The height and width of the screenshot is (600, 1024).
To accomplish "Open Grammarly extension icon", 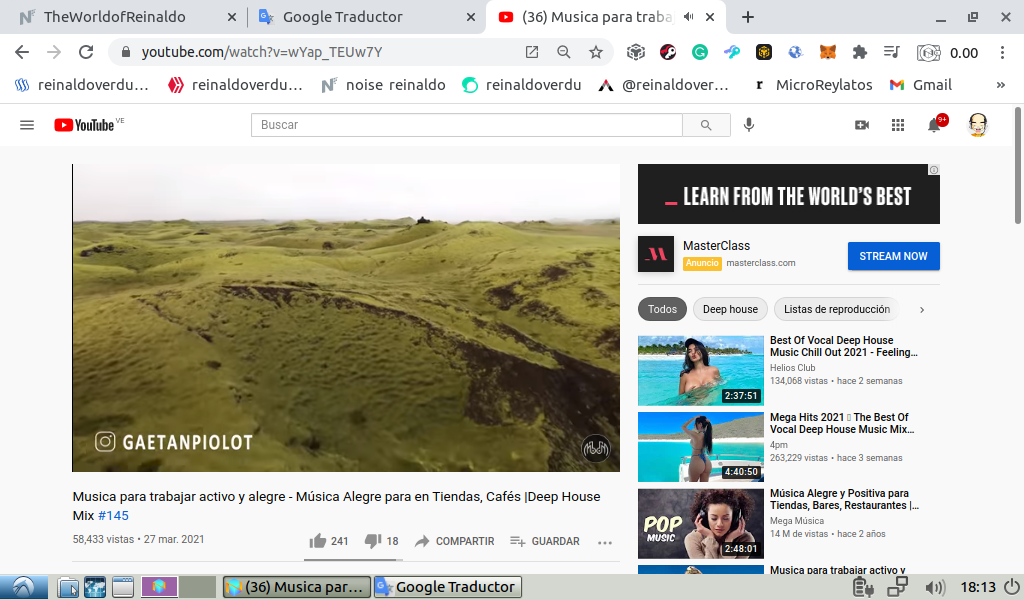I will 699,52.
